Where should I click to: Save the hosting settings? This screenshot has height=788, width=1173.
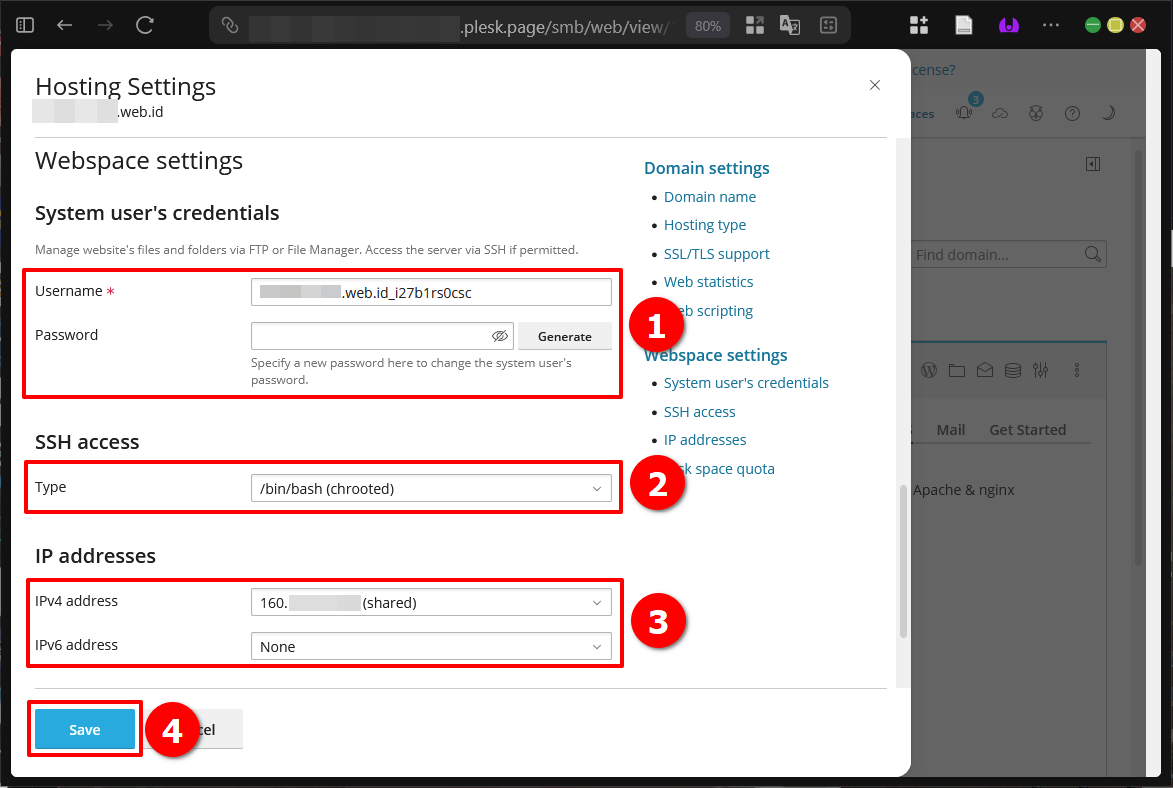(x=84, y=729)
